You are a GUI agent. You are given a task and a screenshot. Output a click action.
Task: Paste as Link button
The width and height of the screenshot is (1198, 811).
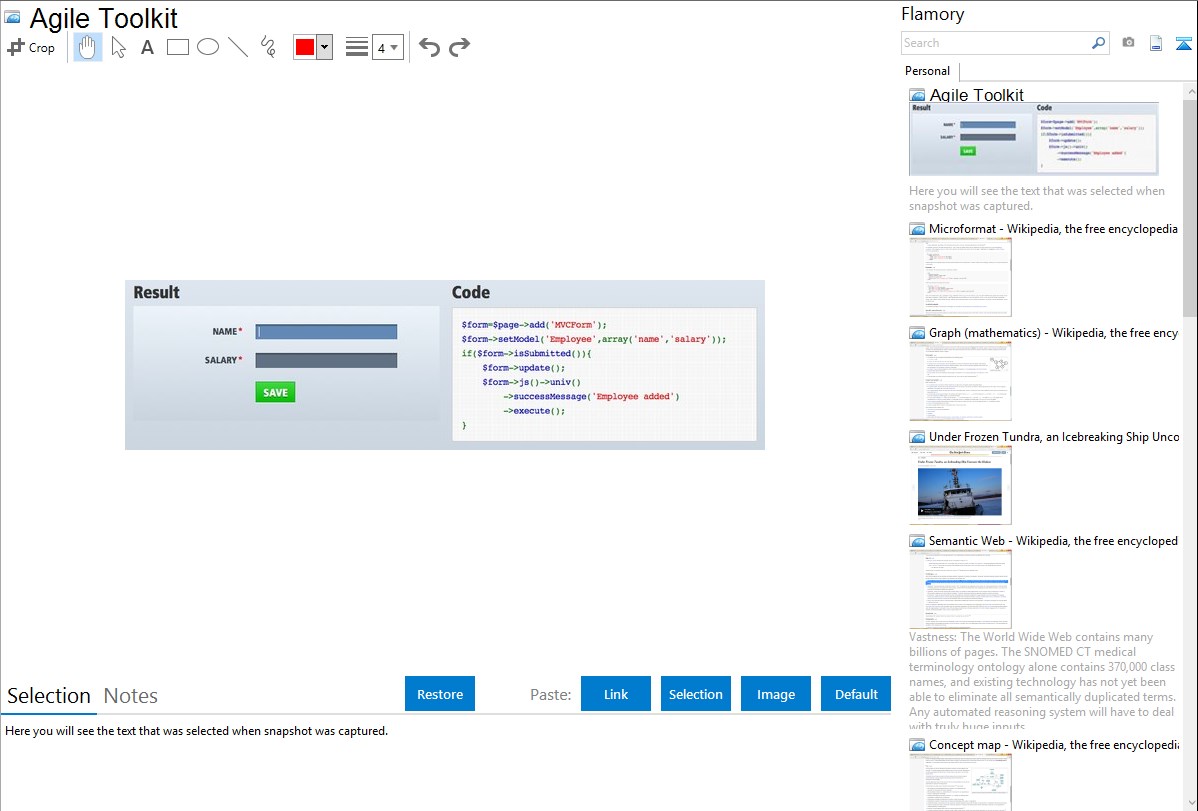click(x=616, y=694)
